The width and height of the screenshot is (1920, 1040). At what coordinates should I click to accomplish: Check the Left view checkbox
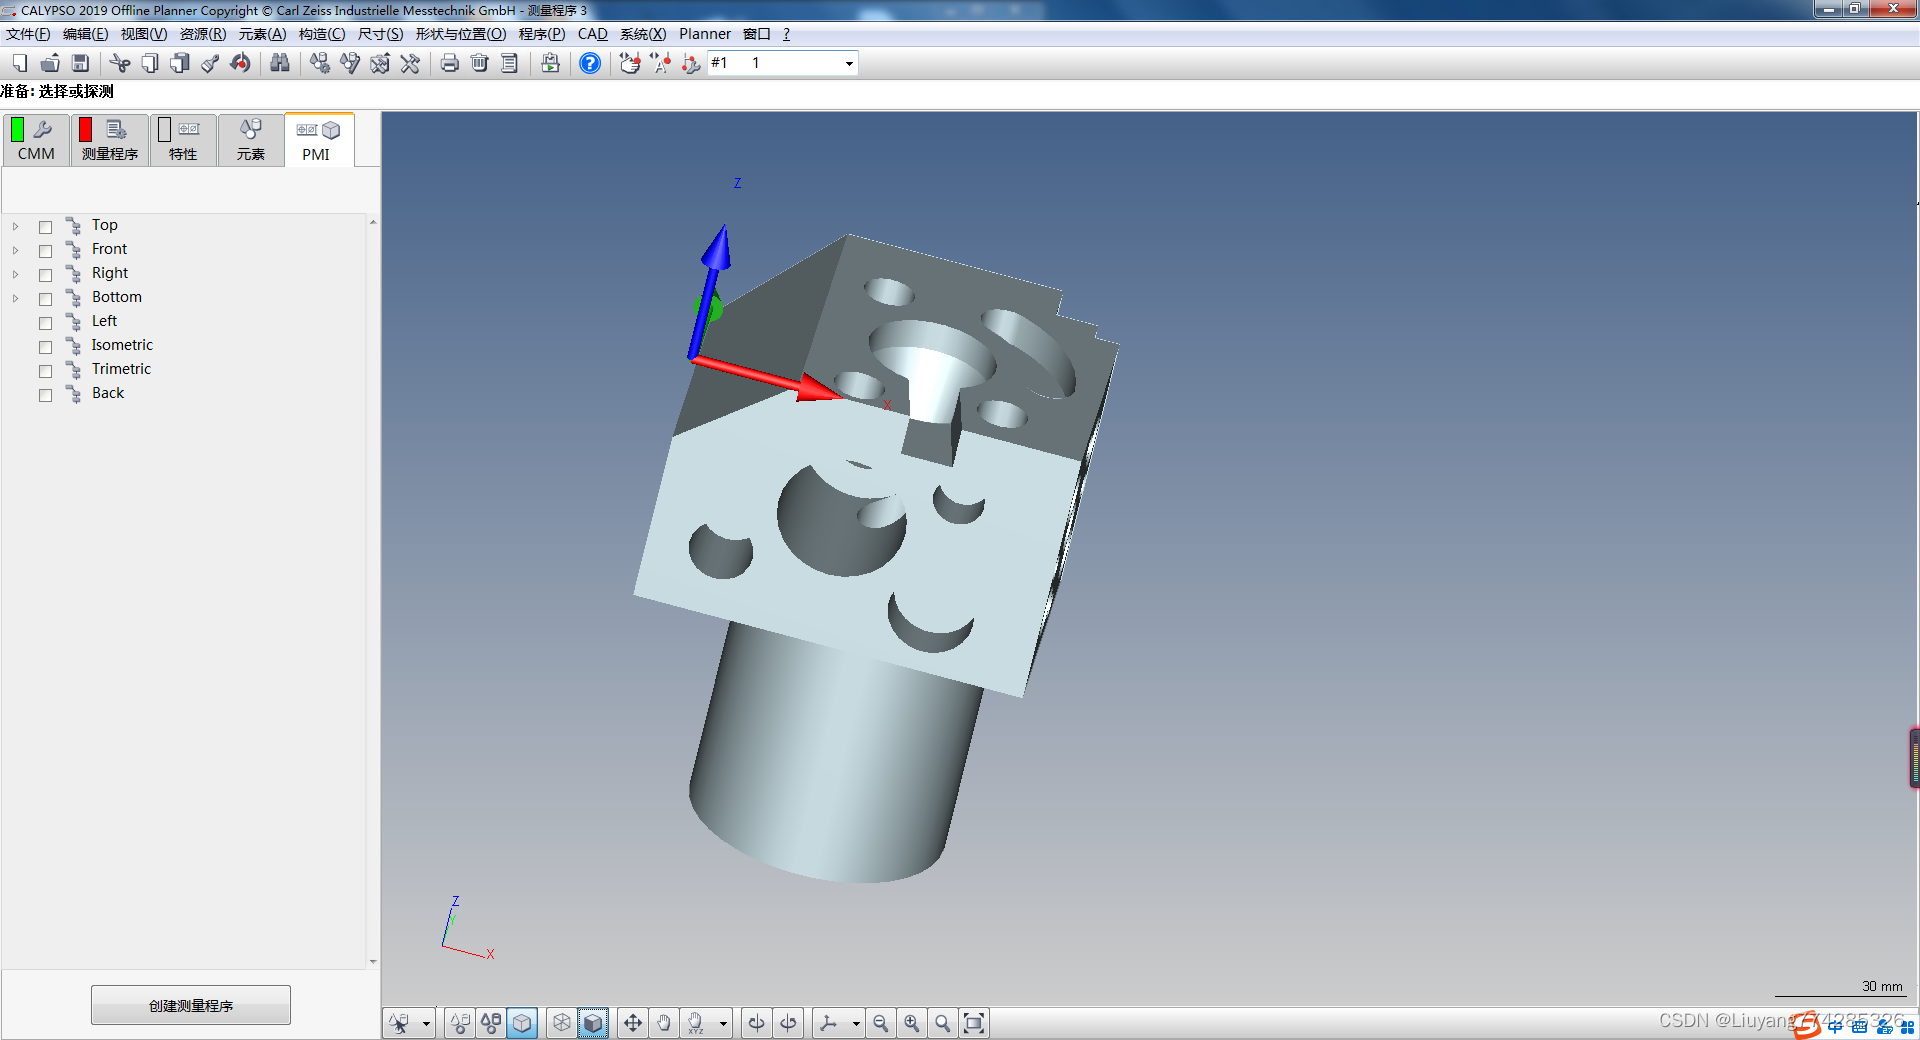coord(45,323)
